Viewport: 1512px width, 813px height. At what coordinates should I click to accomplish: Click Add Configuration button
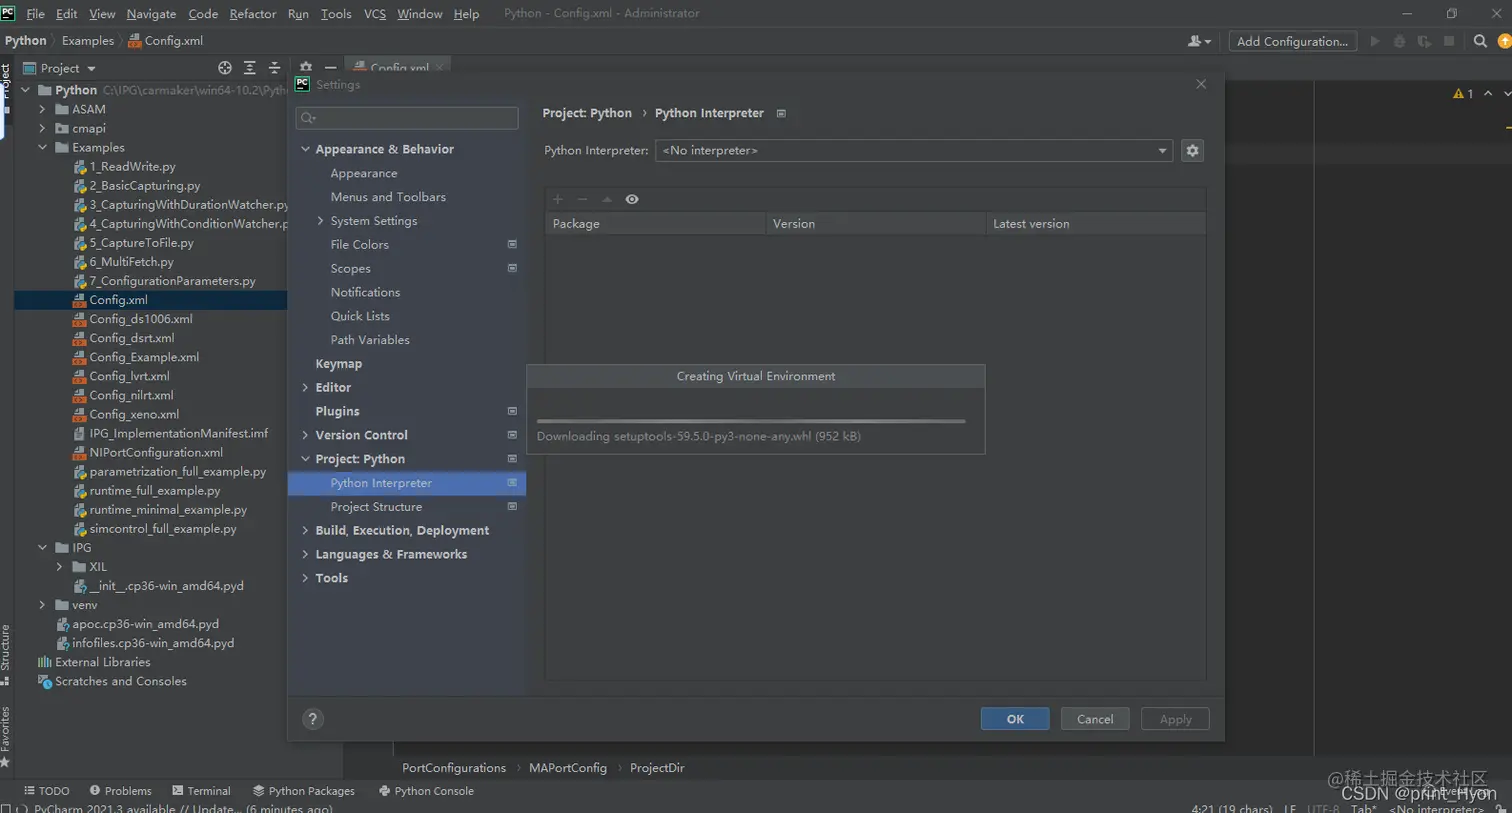(x=1292, y=41)
